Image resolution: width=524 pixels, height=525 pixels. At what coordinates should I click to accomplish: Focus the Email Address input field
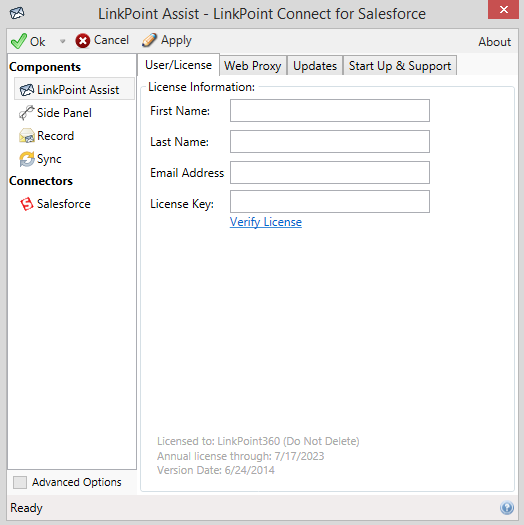pyautogui.click(x=330, y=173)
